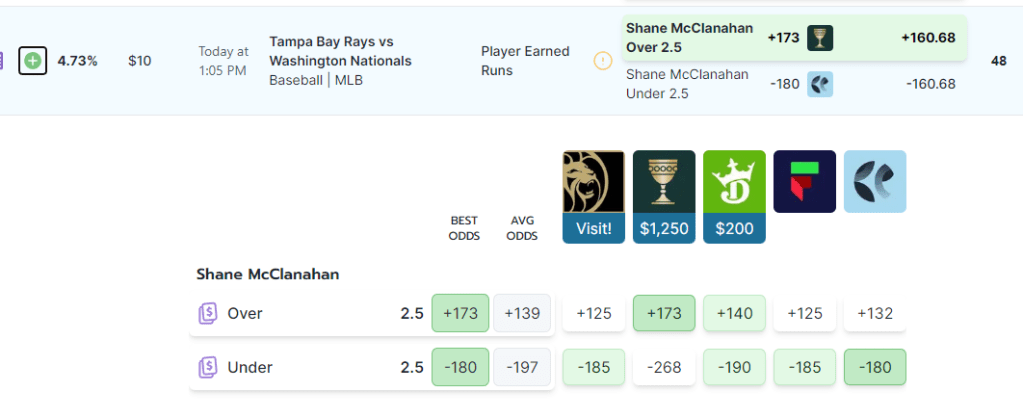Open Tampa Bay Rays vs Washington Nationals matchup
Screen dimensions: 1023x418
tap(340, 52)
